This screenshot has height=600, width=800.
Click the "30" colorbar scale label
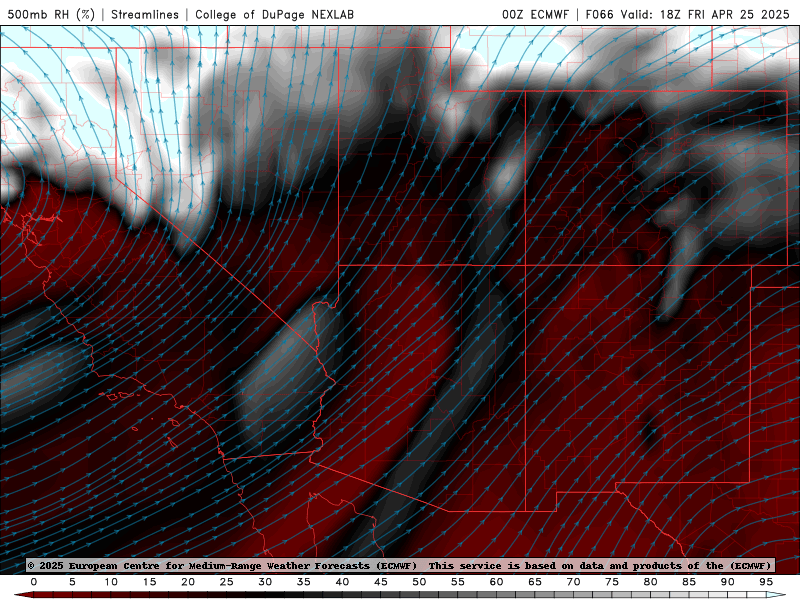coord(265,582)
